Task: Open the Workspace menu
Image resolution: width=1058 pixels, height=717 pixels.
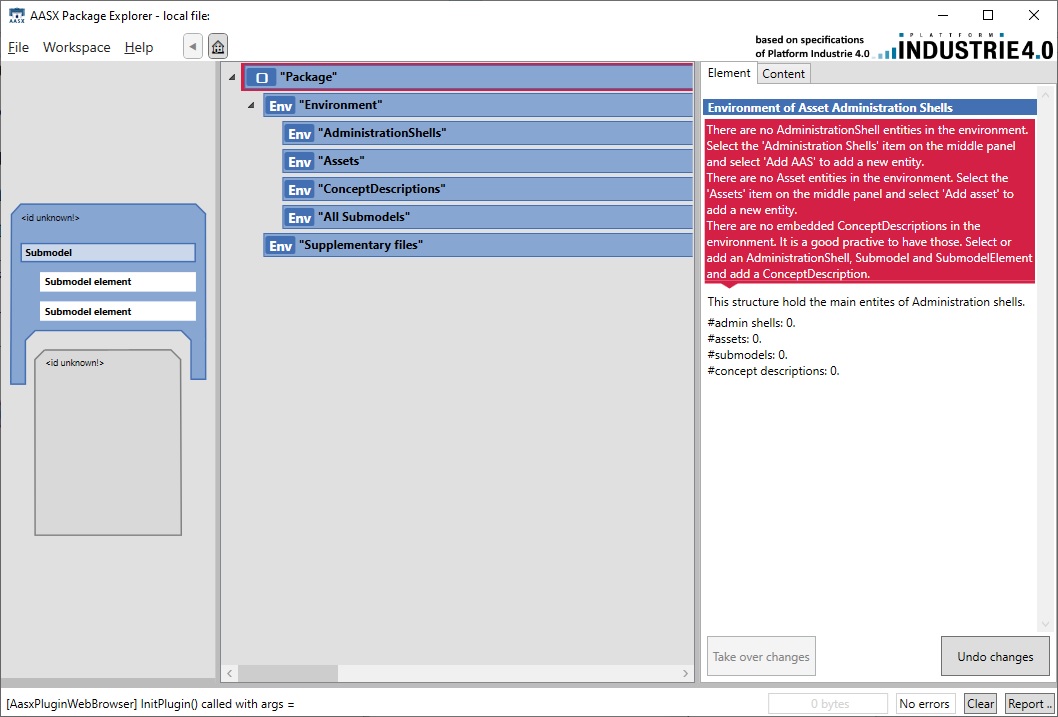Action: (76, 47)
